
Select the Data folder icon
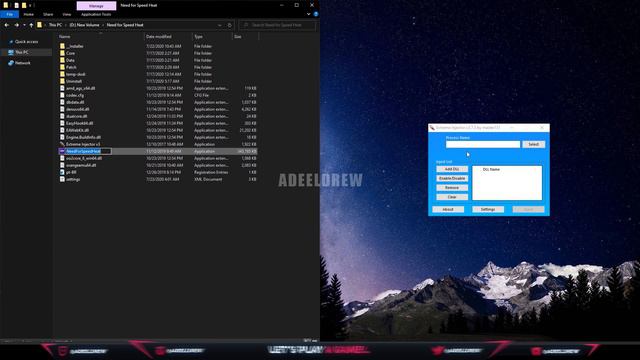pos(62,60)
